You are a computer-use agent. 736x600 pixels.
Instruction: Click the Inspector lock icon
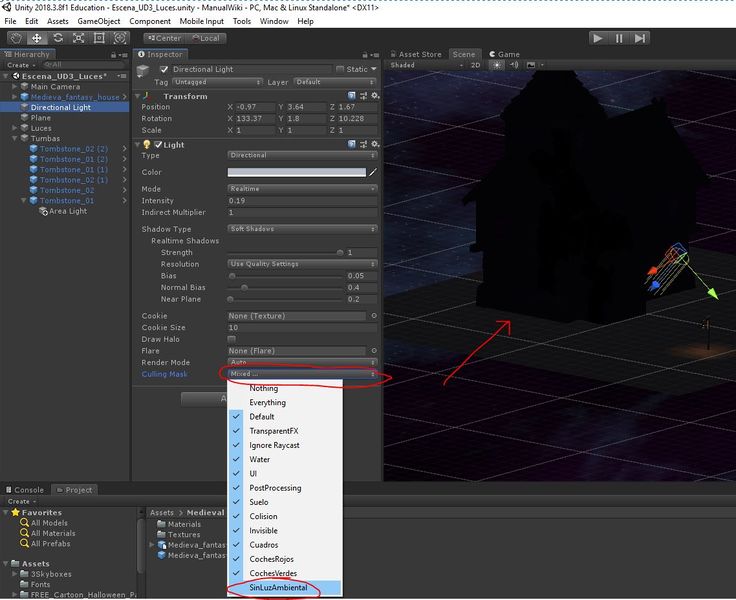click(x=365, y=55)
